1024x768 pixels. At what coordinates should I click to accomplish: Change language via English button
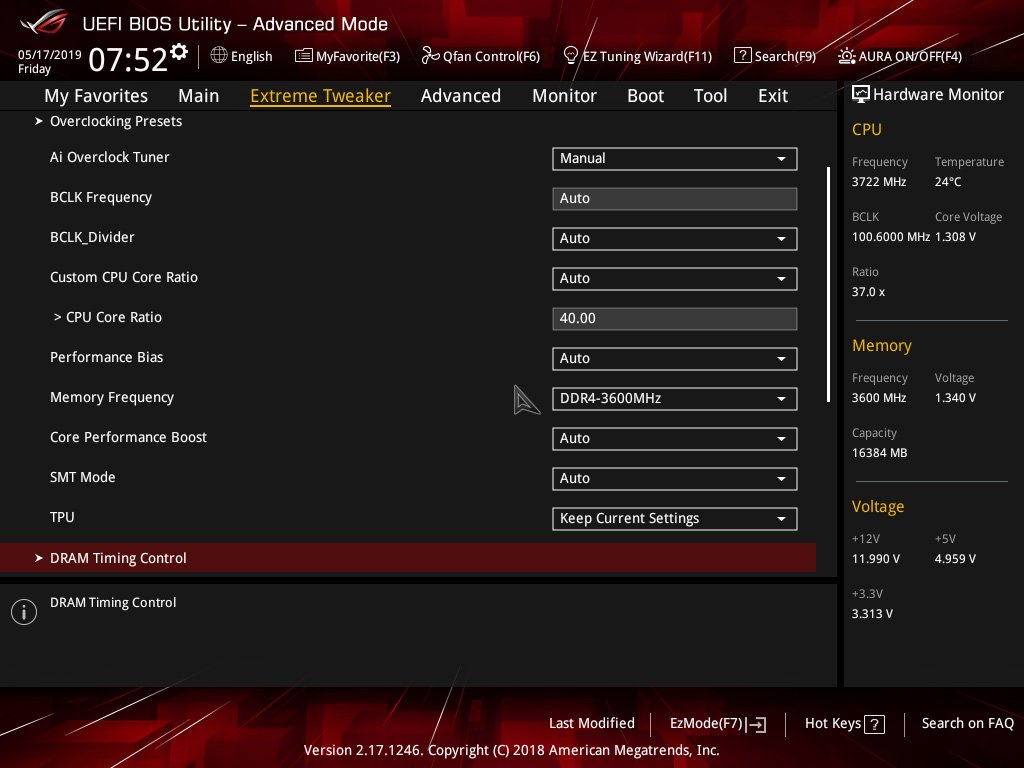(x=242, y=56)
